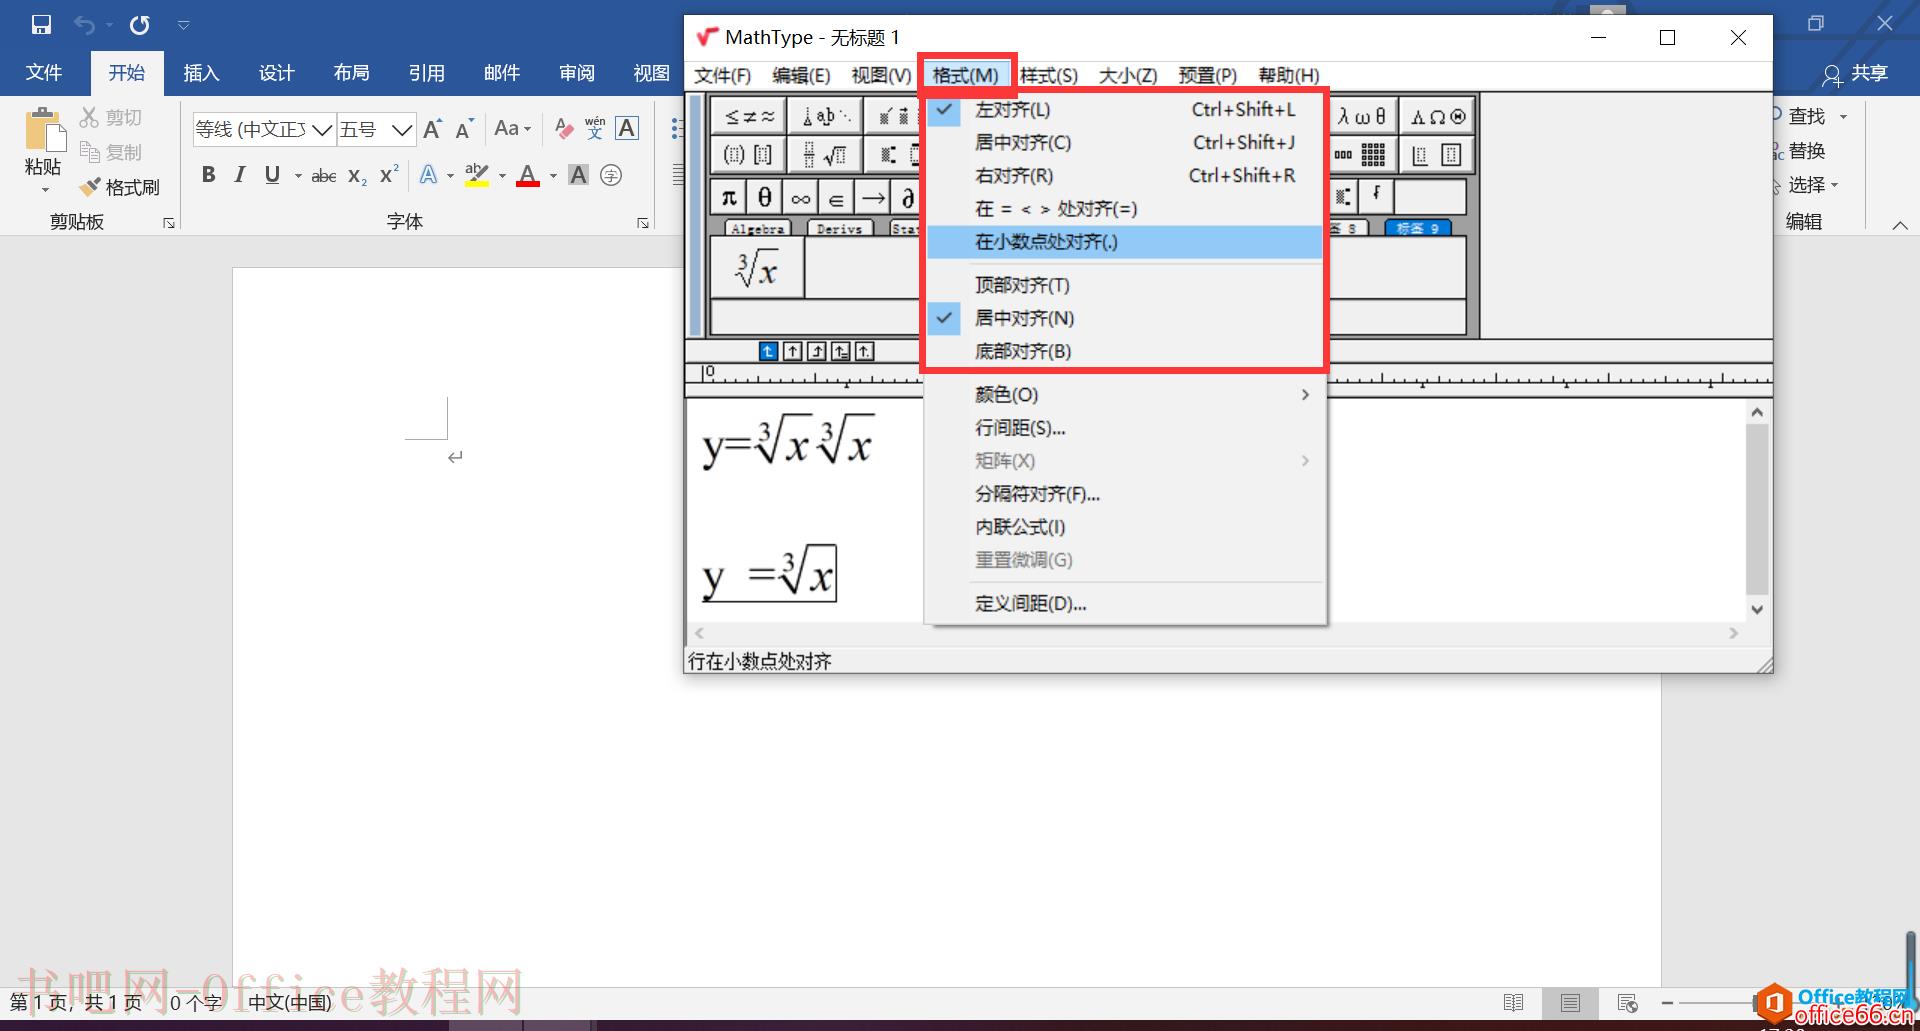Open the spaces and ellipses palette
The width and height of the screenshot is (1920, 1031).
point(825,117)
